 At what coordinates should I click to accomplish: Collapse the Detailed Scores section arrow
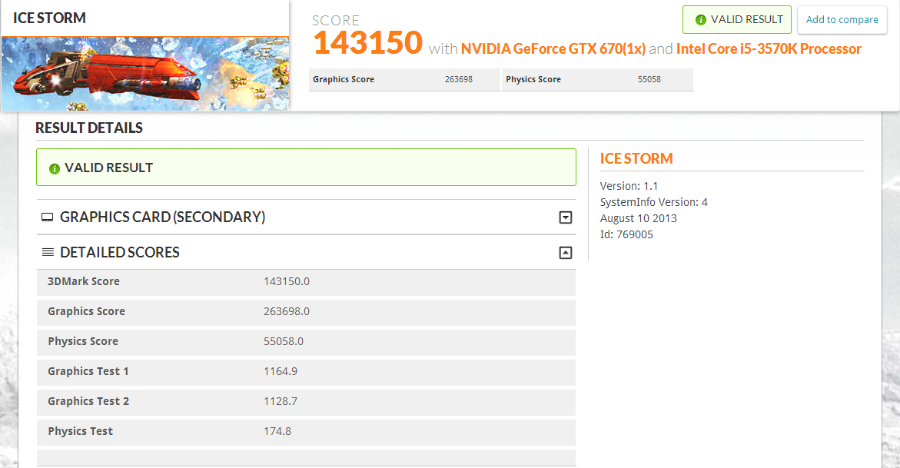(x=565, y=253)
